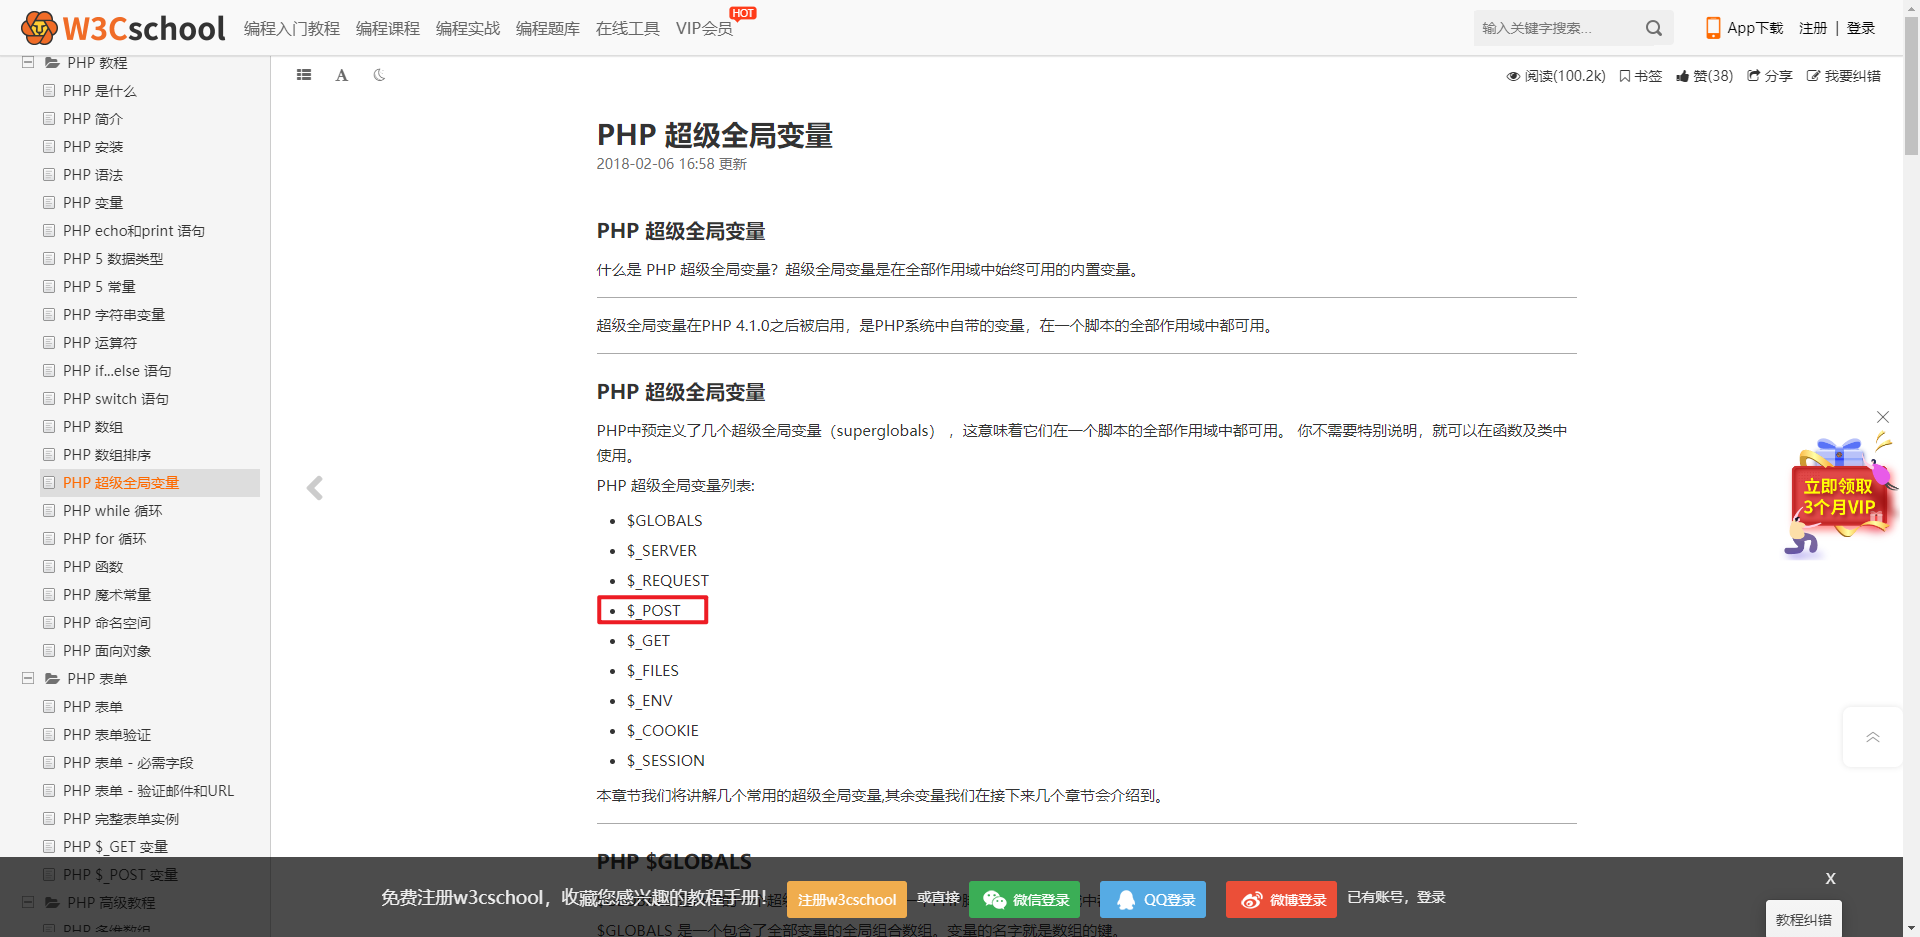Open the font size setting icon
Screen dimensions: 1920x937
point(342,75)
